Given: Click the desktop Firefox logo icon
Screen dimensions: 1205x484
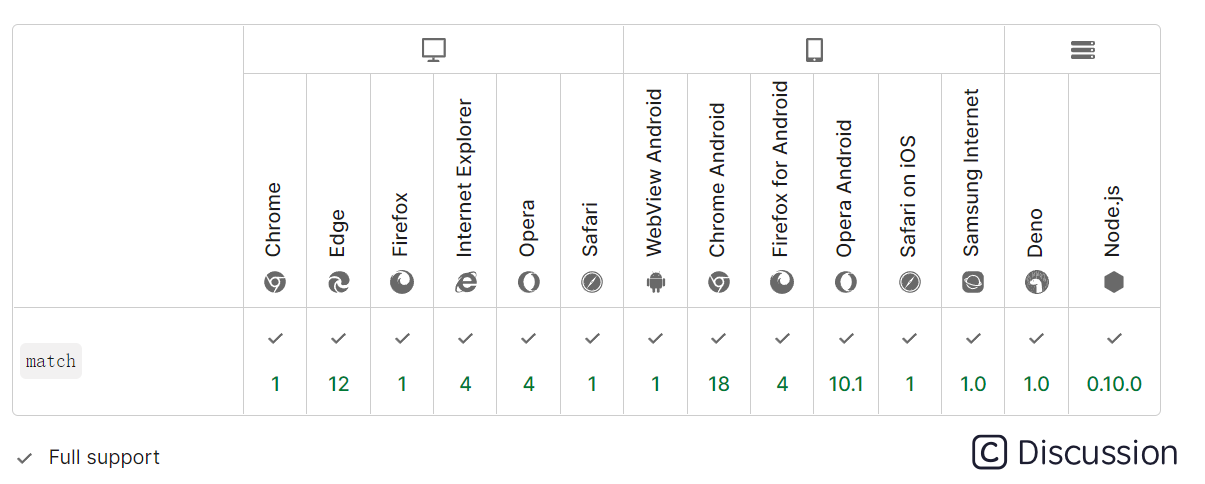Looking at the screenshot, I should (x=402, y=282).
